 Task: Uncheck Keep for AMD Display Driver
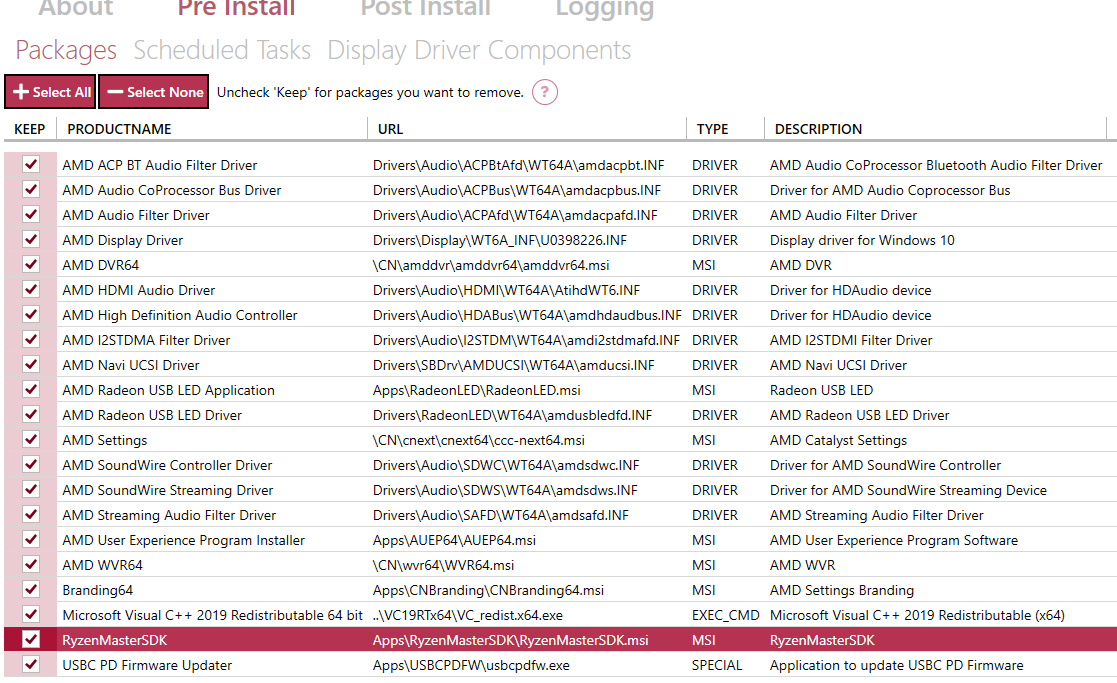[x=31, y=239]
